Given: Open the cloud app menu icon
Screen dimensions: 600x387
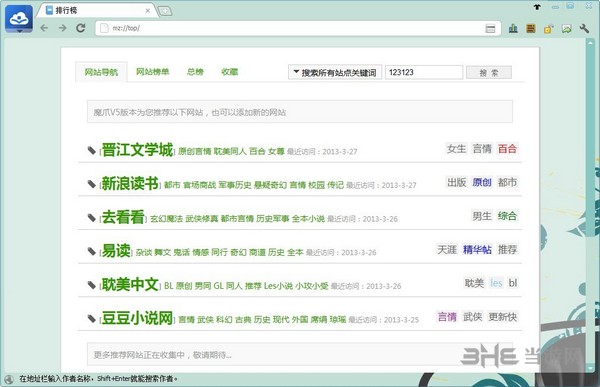Looking at the screenshot, I should tap(19, 19).
